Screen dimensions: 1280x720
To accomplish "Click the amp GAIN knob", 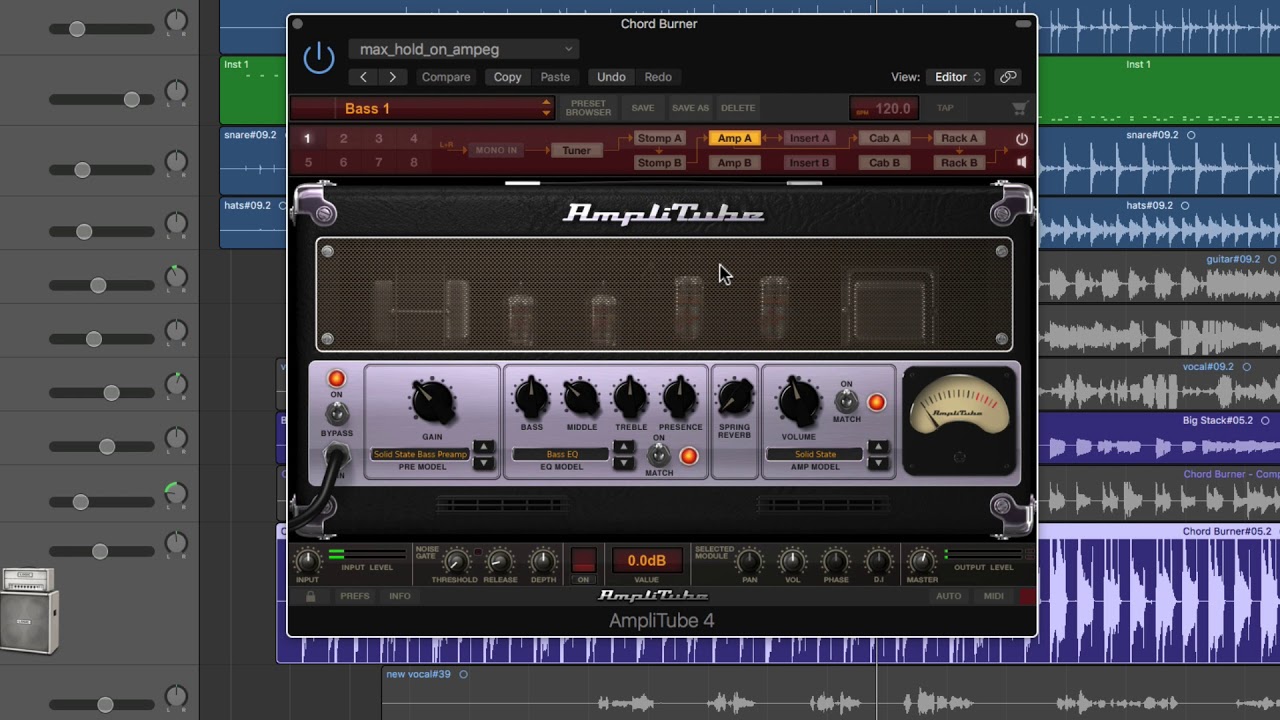I will 432,402.
